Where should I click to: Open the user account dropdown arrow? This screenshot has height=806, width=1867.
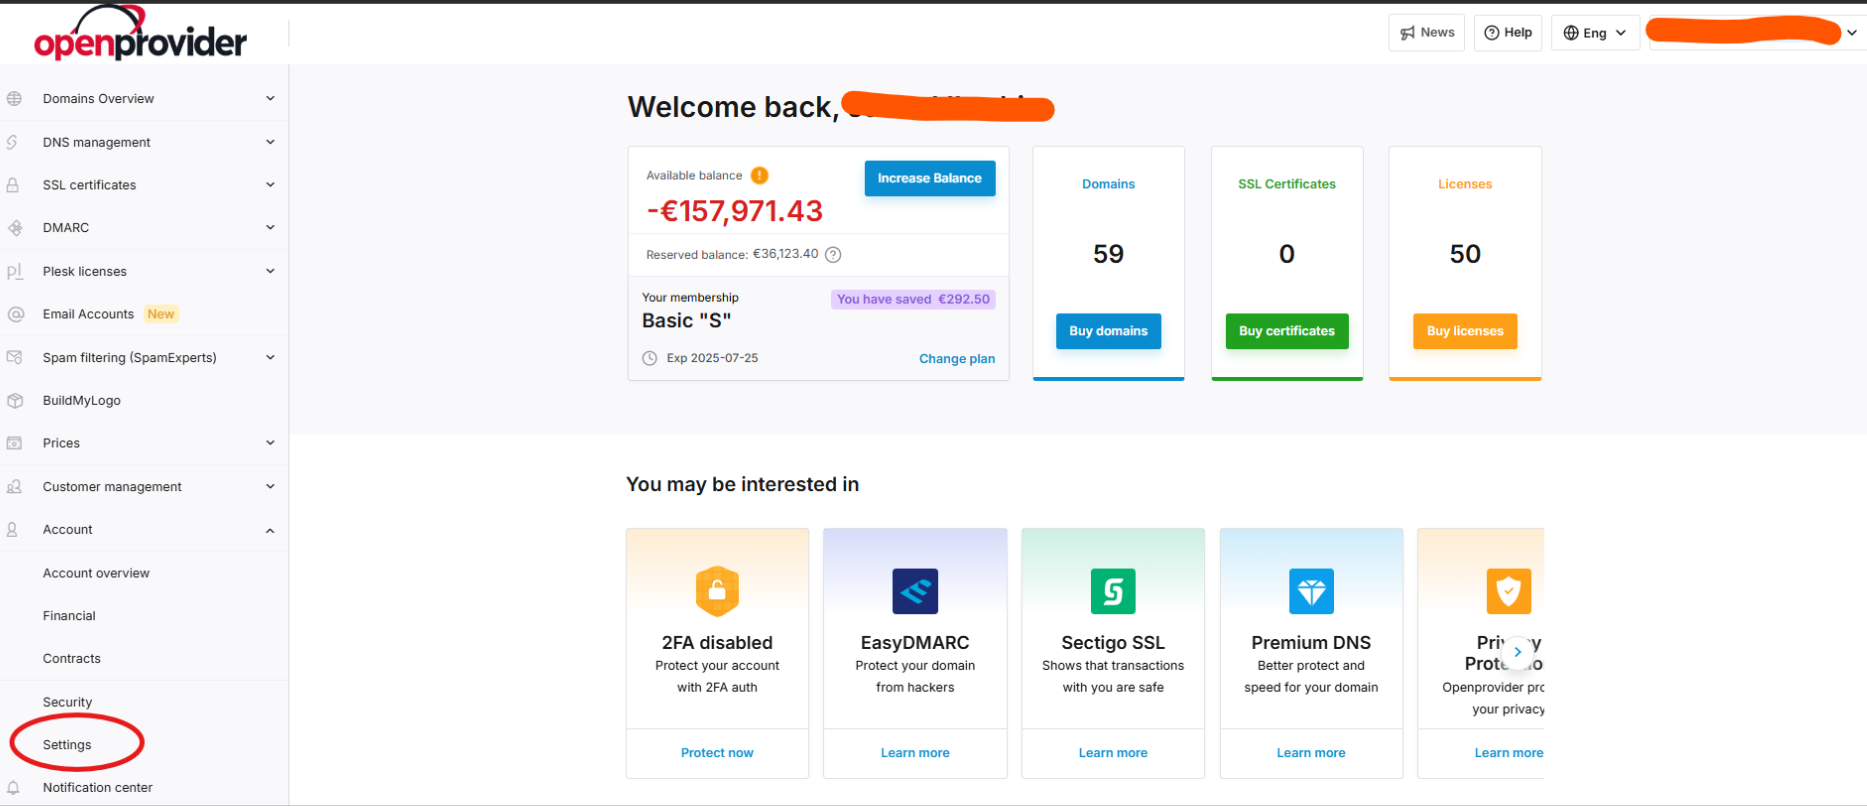(x=1852, y=33)
